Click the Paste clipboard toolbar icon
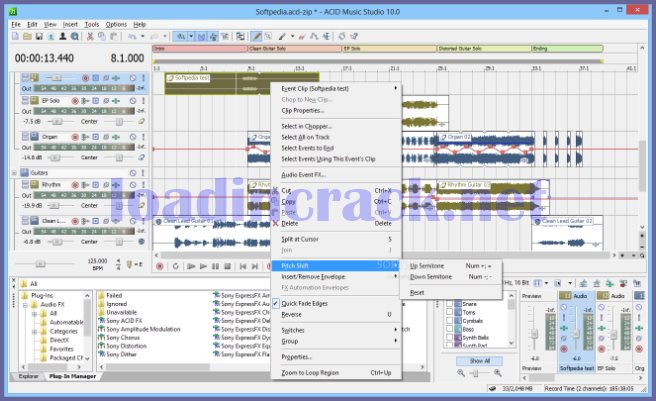This screenshot has width=656, height=401. point(113,37)
